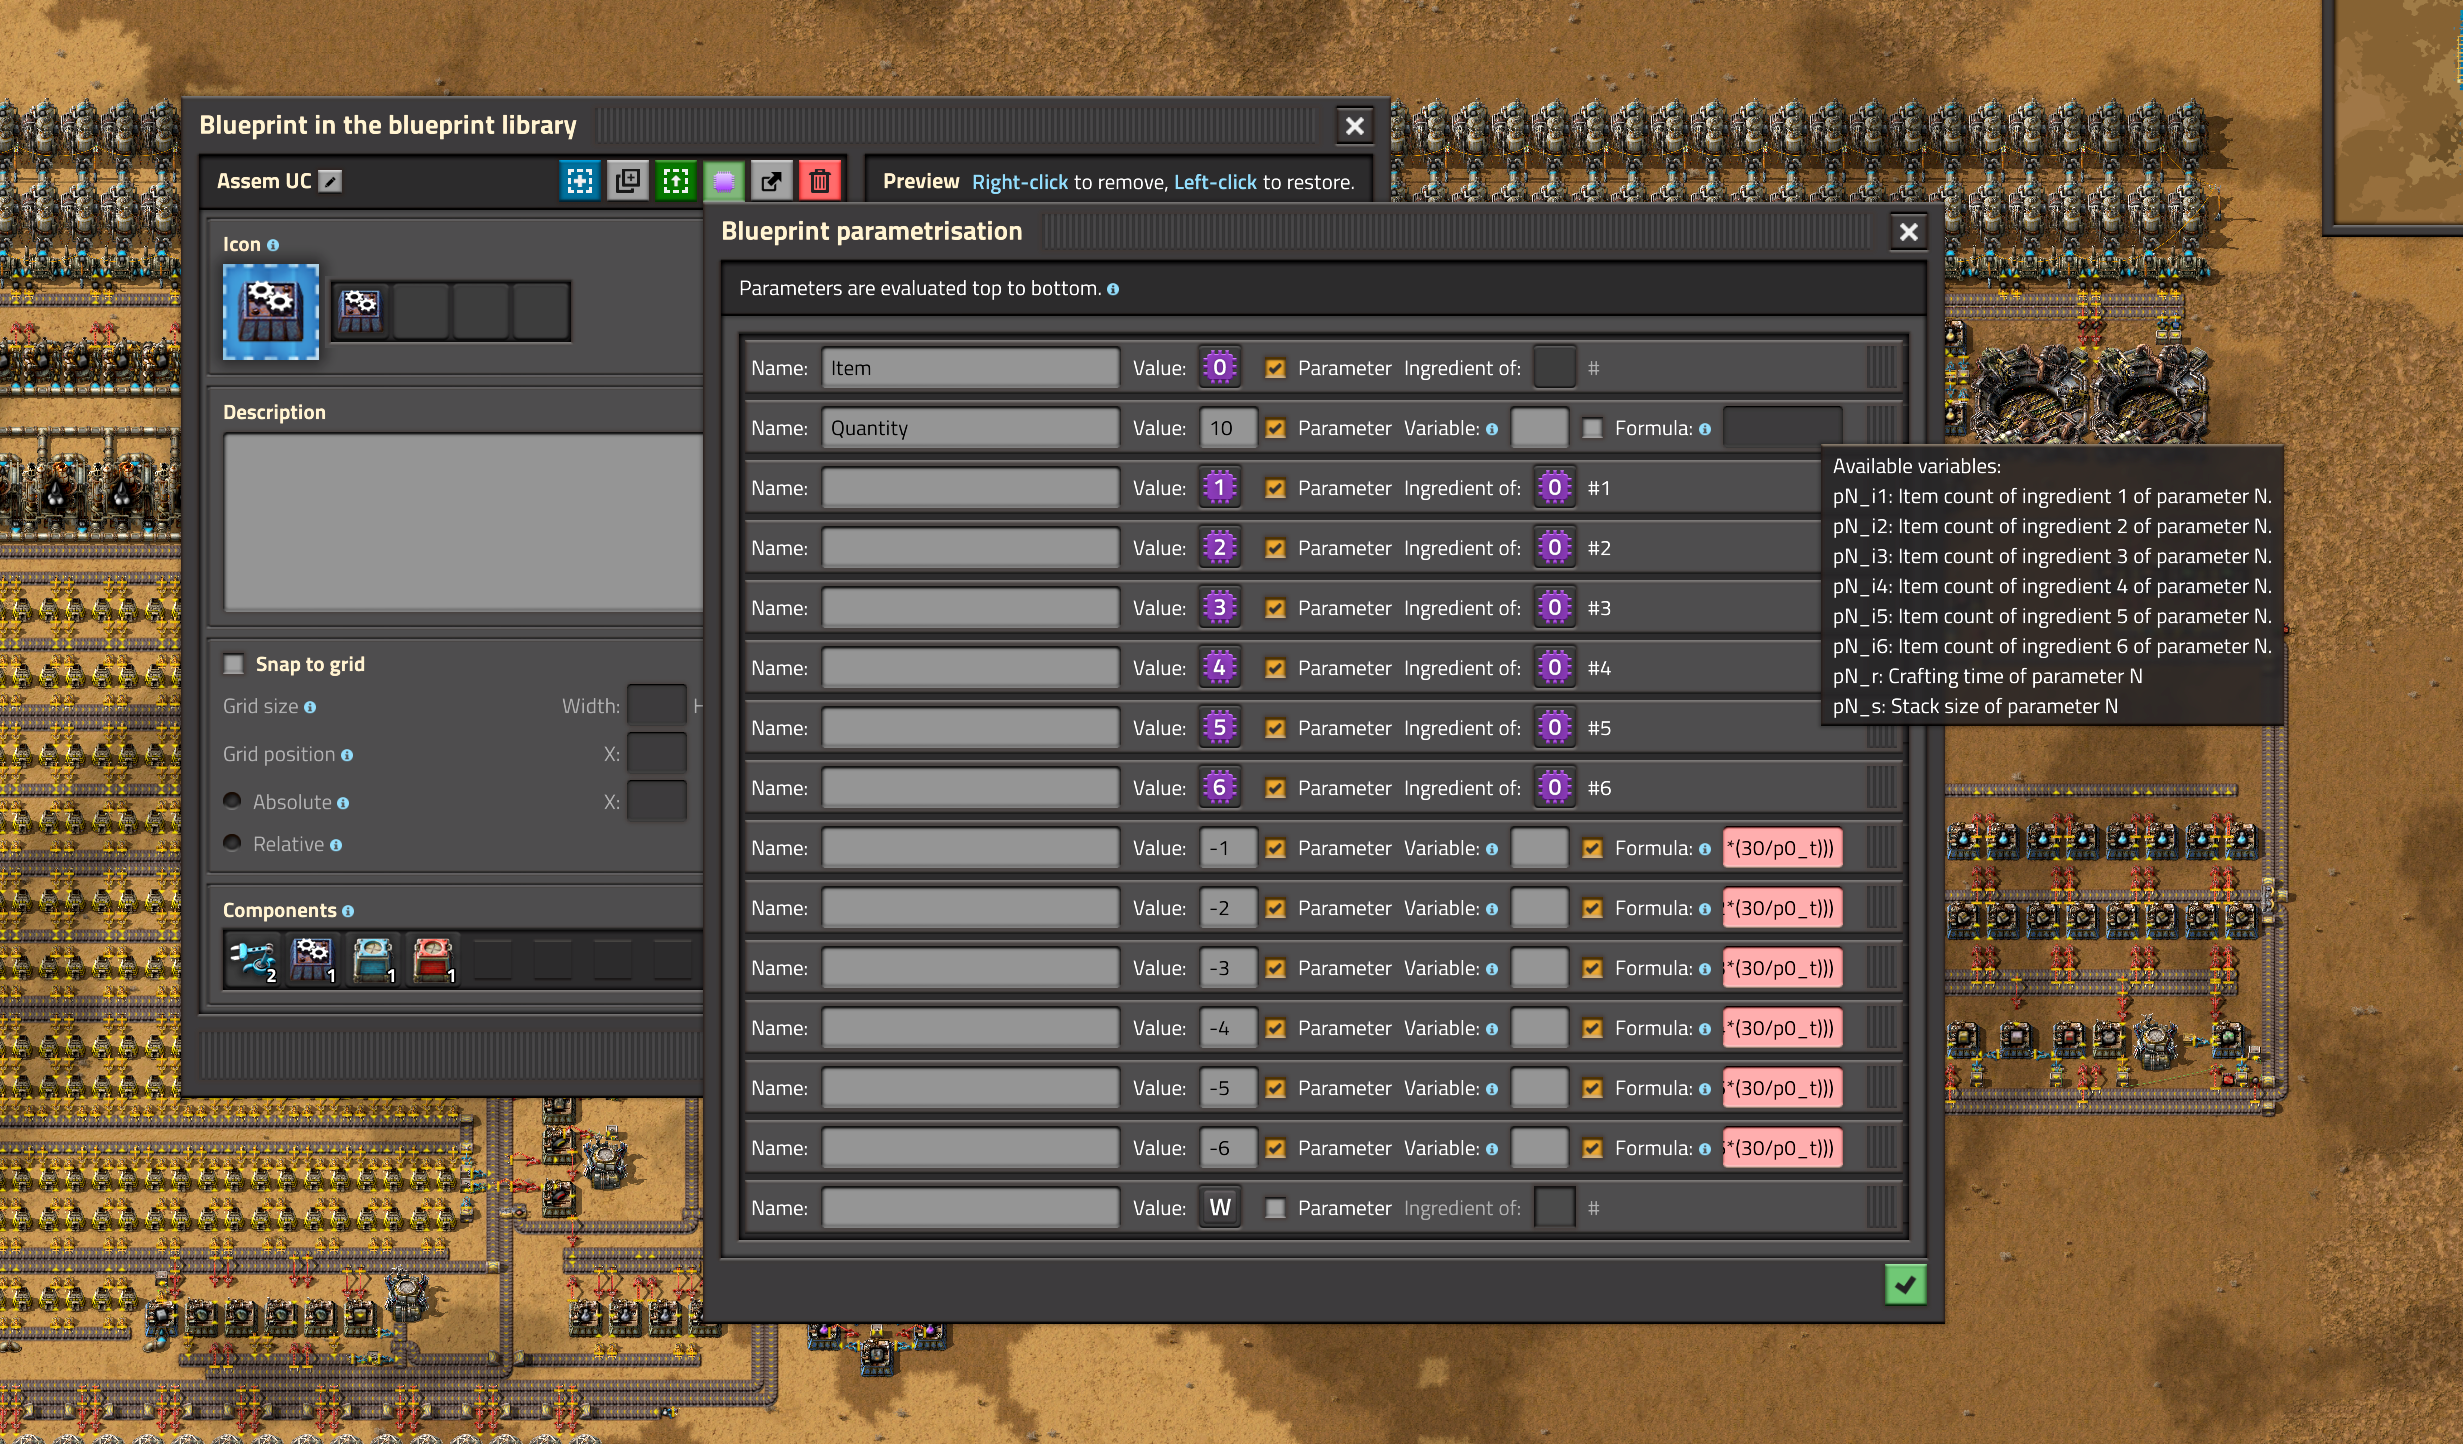This screenshot has height=1444, width=2463.
Task: Click the Formula info icon in the Quantity row
Action: (x=1705, y=429)
